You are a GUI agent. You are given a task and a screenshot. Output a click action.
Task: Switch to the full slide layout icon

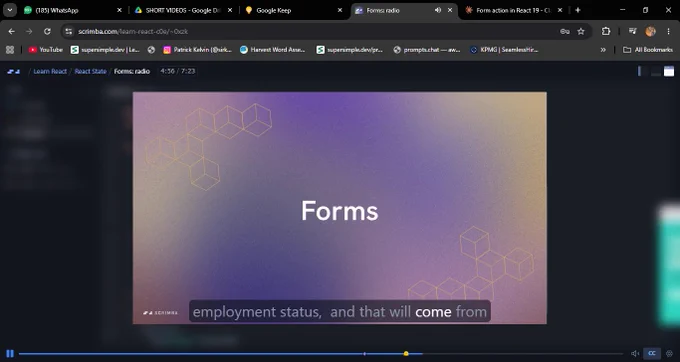(x=669, y=71)
